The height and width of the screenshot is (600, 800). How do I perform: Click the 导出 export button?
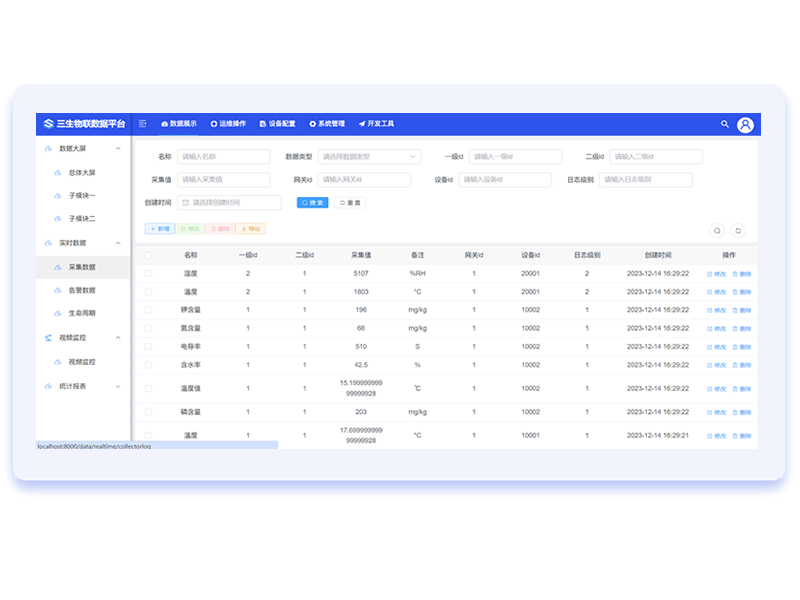(250, 229)
